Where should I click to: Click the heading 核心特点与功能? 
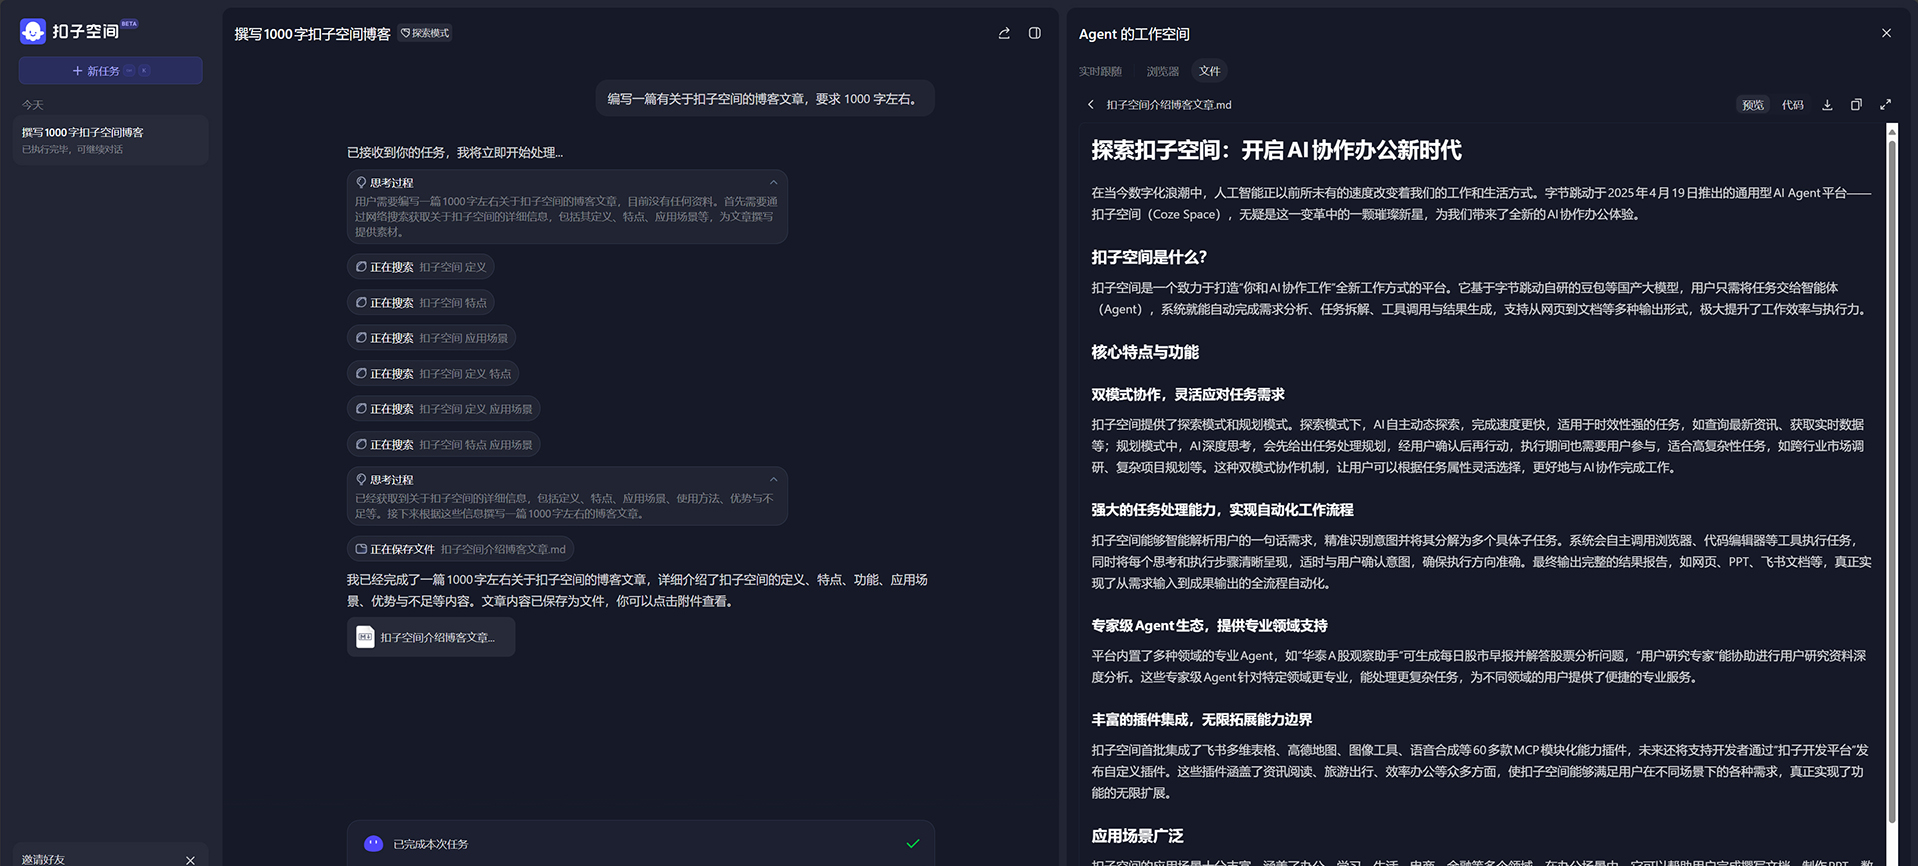1145,352
